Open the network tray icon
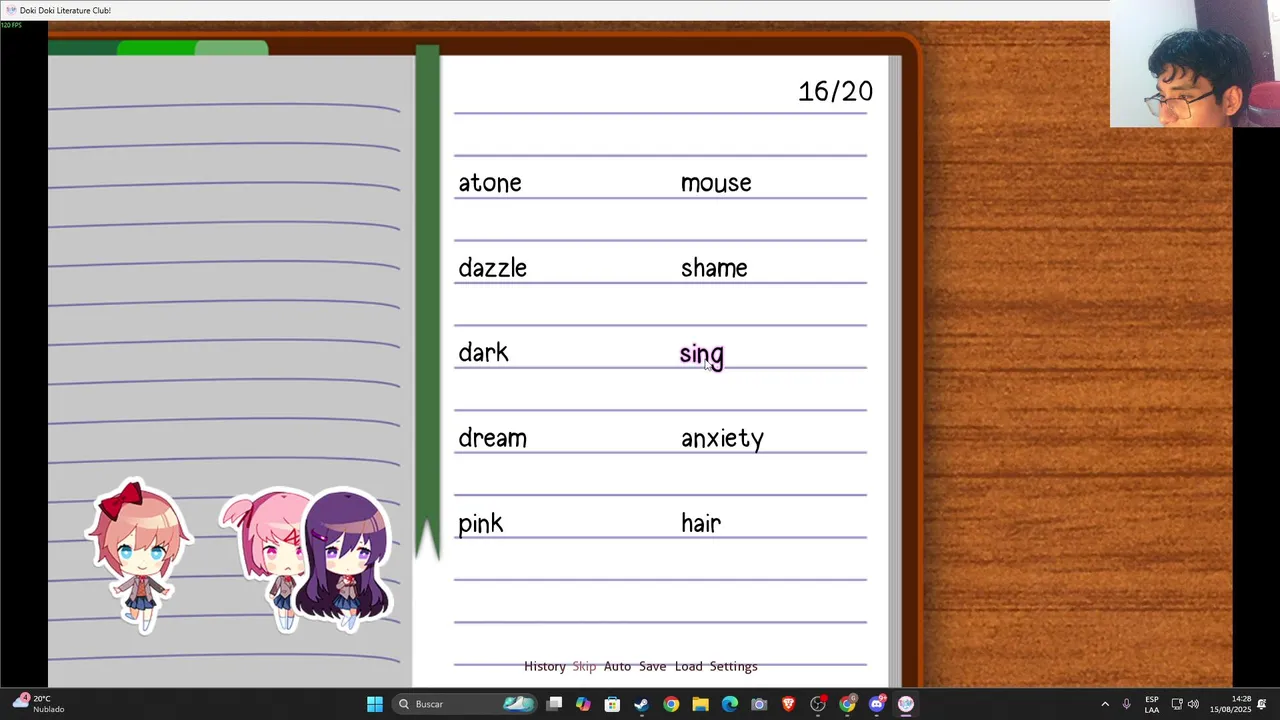The height and width of the screenshot is (720, 1280). (x=1177, y=704)
